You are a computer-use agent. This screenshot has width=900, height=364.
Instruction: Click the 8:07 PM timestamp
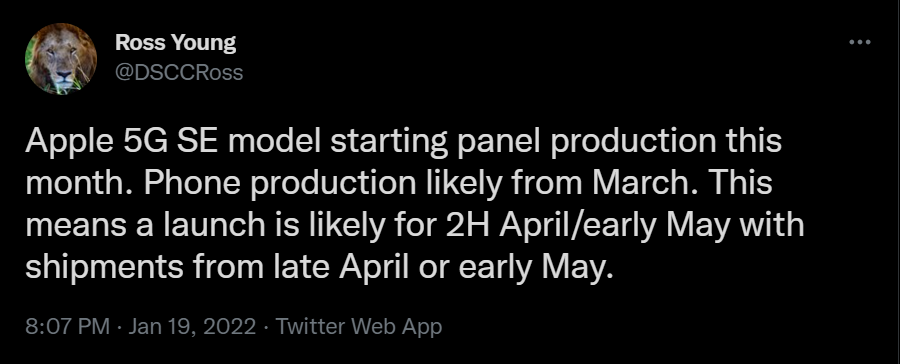click(x=67, y=327)
